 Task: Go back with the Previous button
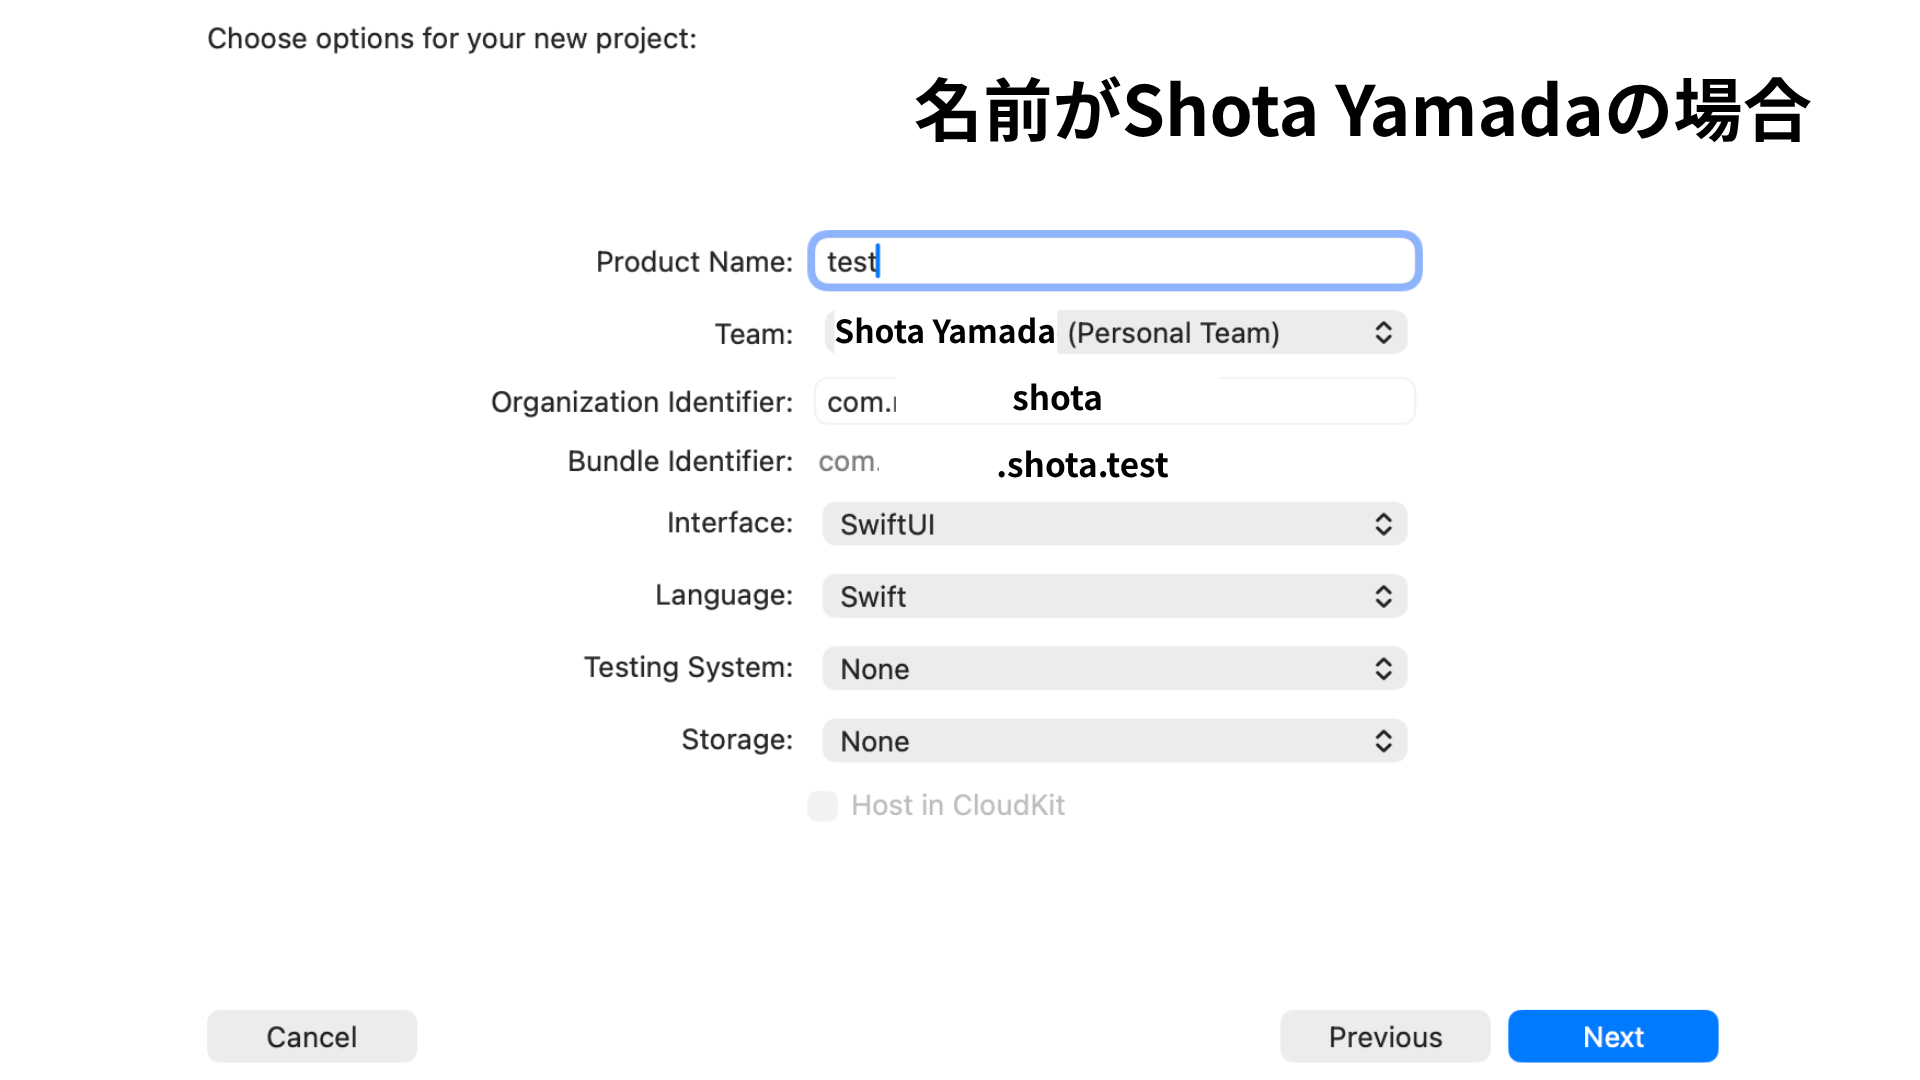point(1384,1037)
